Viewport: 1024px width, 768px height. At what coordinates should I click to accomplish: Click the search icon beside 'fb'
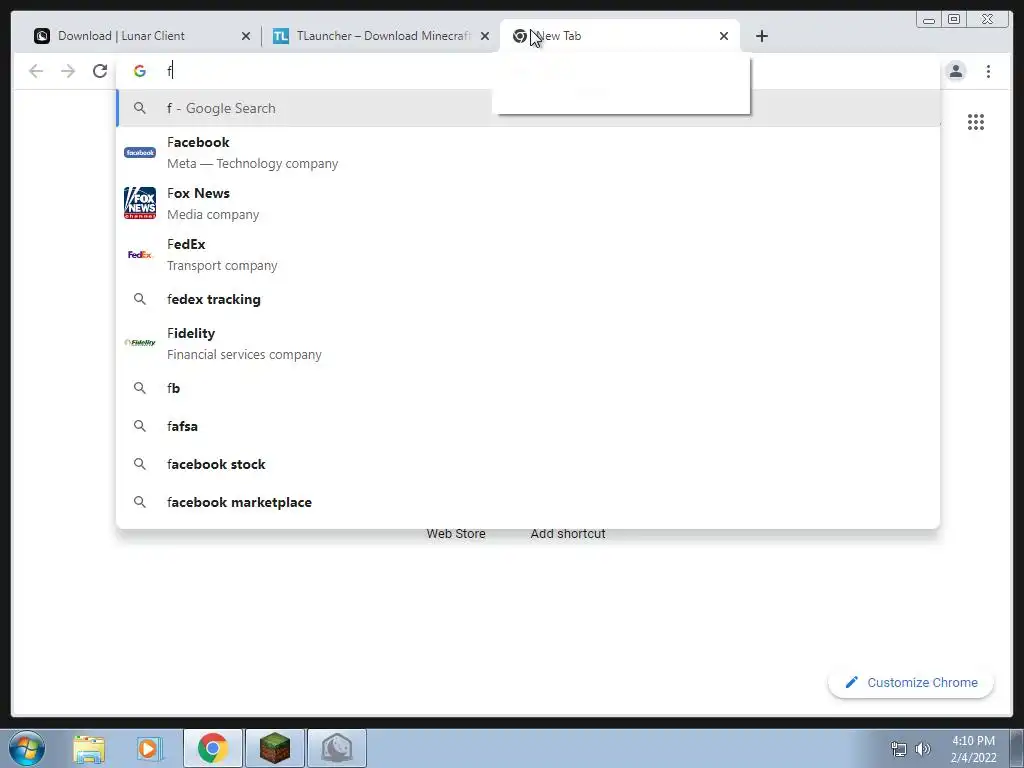pos(140,388)
